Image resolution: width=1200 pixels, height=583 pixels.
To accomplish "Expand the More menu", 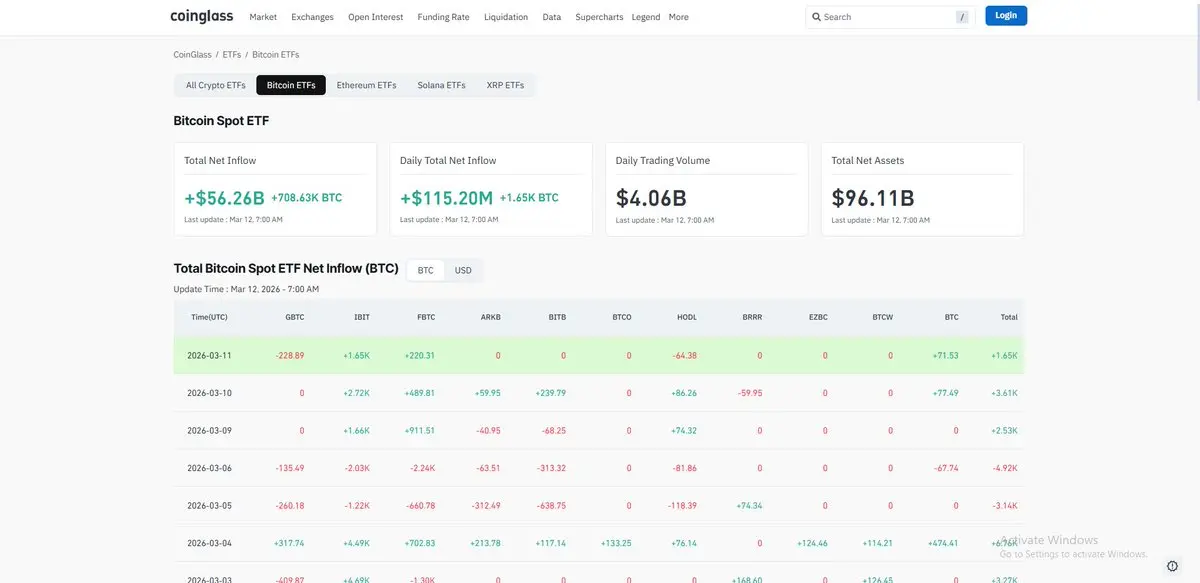I will tap(679, 17).
